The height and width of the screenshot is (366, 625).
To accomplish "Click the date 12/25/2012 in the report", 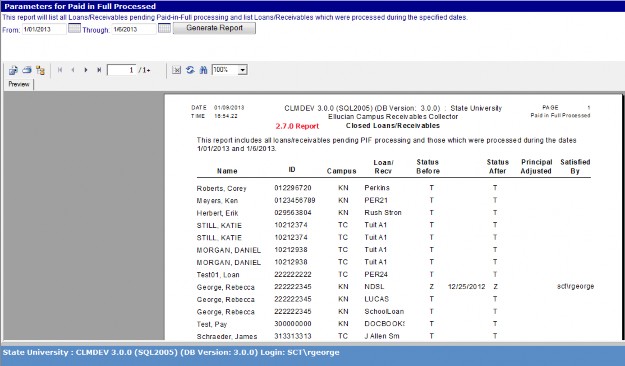I will tap(466, 287).
